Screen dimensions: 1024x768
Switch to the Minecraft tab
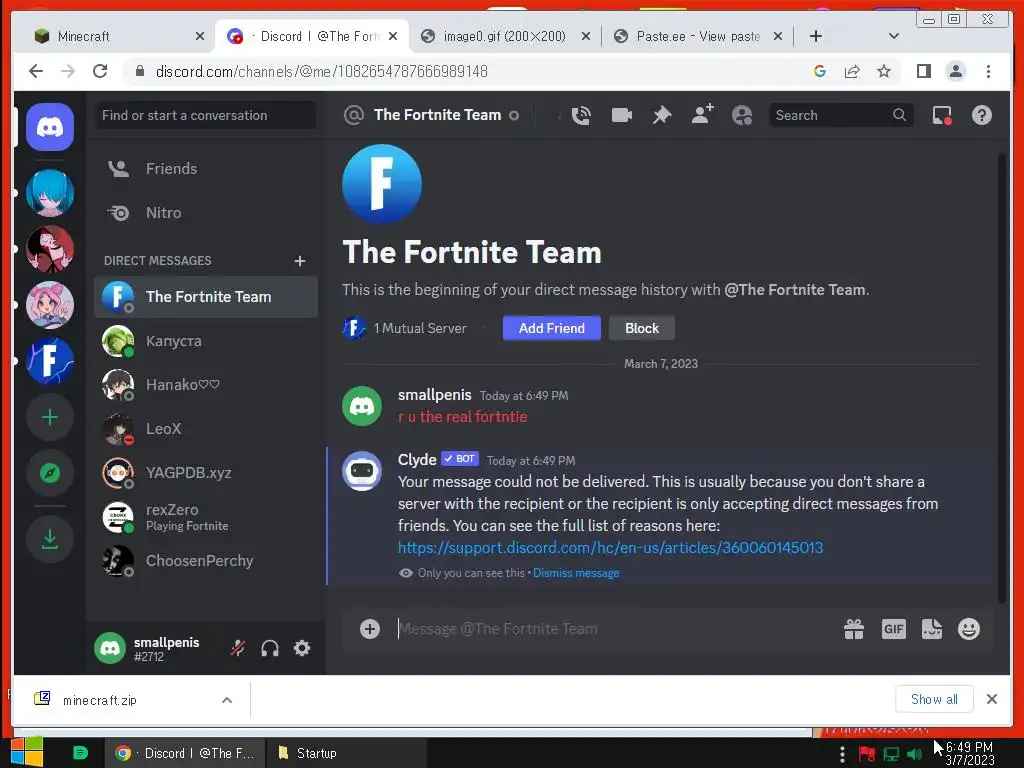(118, 36)
